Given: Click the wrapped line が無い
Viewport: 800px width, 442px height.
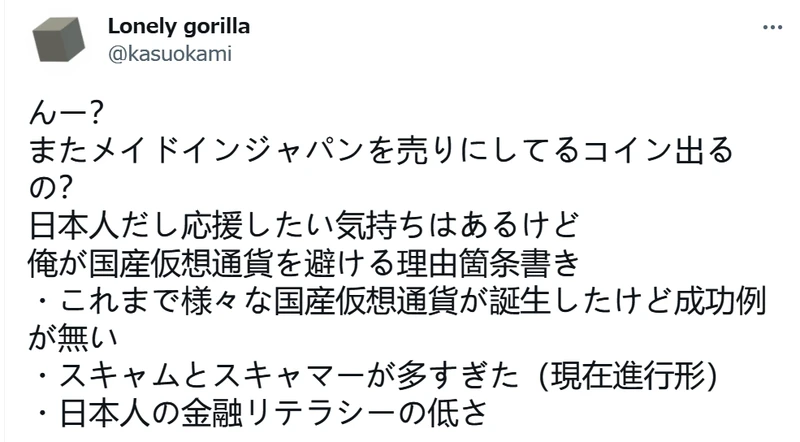Looking at the screenshot, I should tap(73, 339).
